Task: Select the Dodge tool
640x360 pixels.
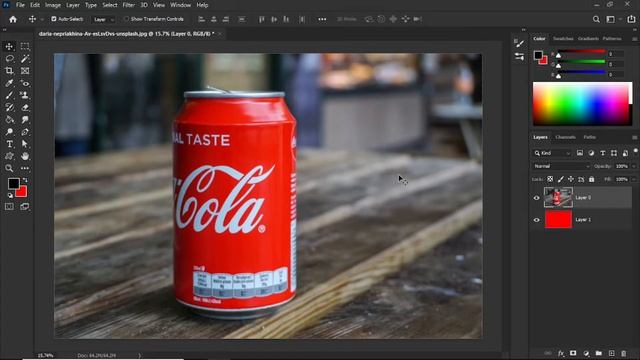Action: pyautogui.click(x=9, y=132)
